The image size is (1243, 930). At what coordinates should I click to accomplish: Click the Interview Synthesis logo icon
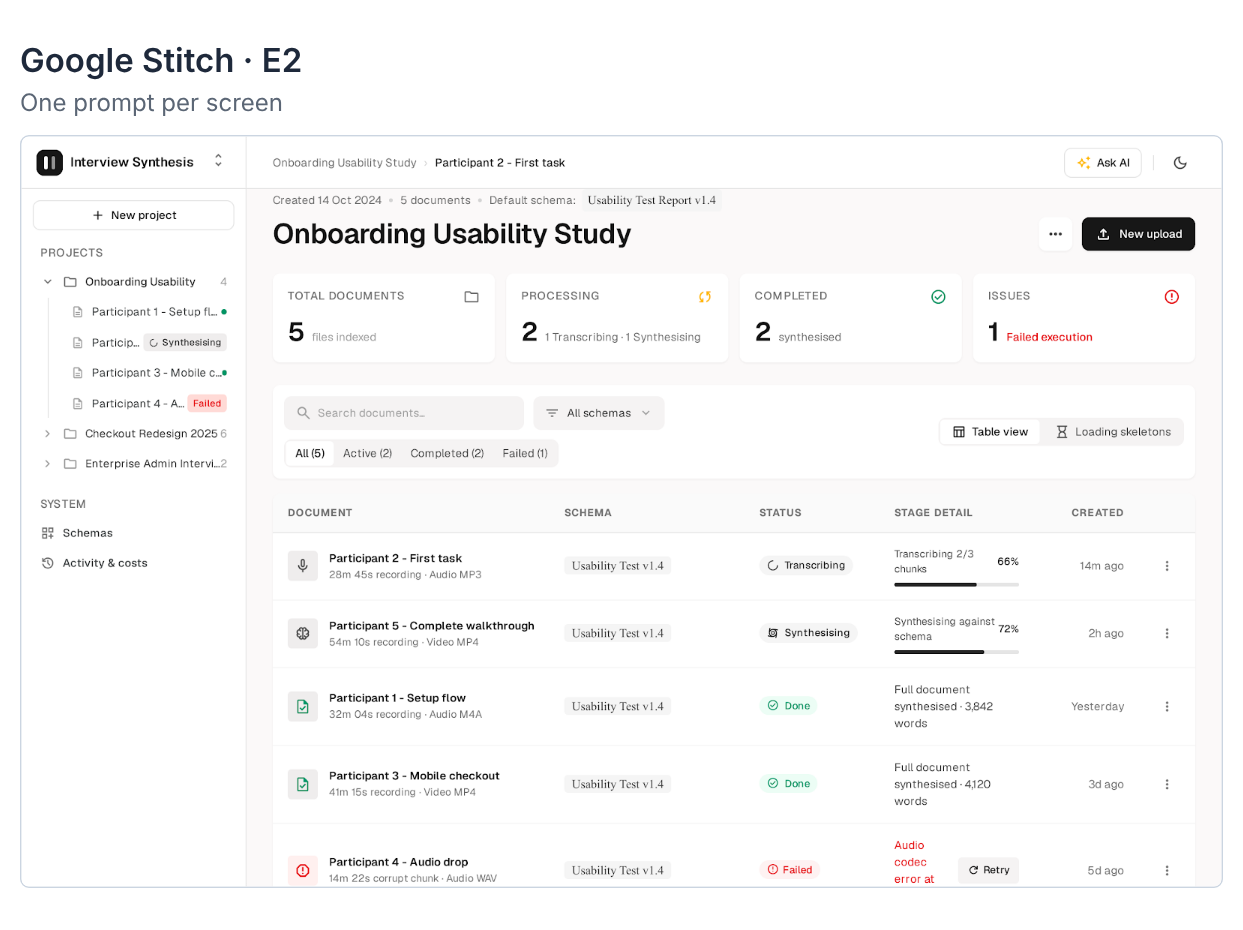(49, 162)
